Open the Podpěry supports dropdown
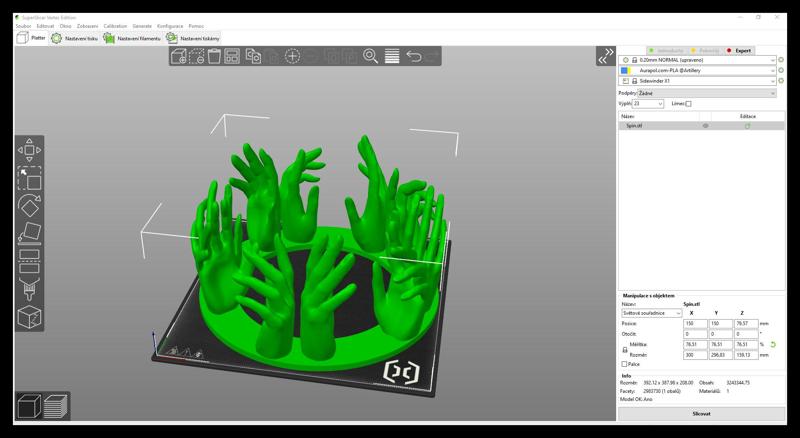Viewport: 800px width, 438px height. tap(707, 93)
